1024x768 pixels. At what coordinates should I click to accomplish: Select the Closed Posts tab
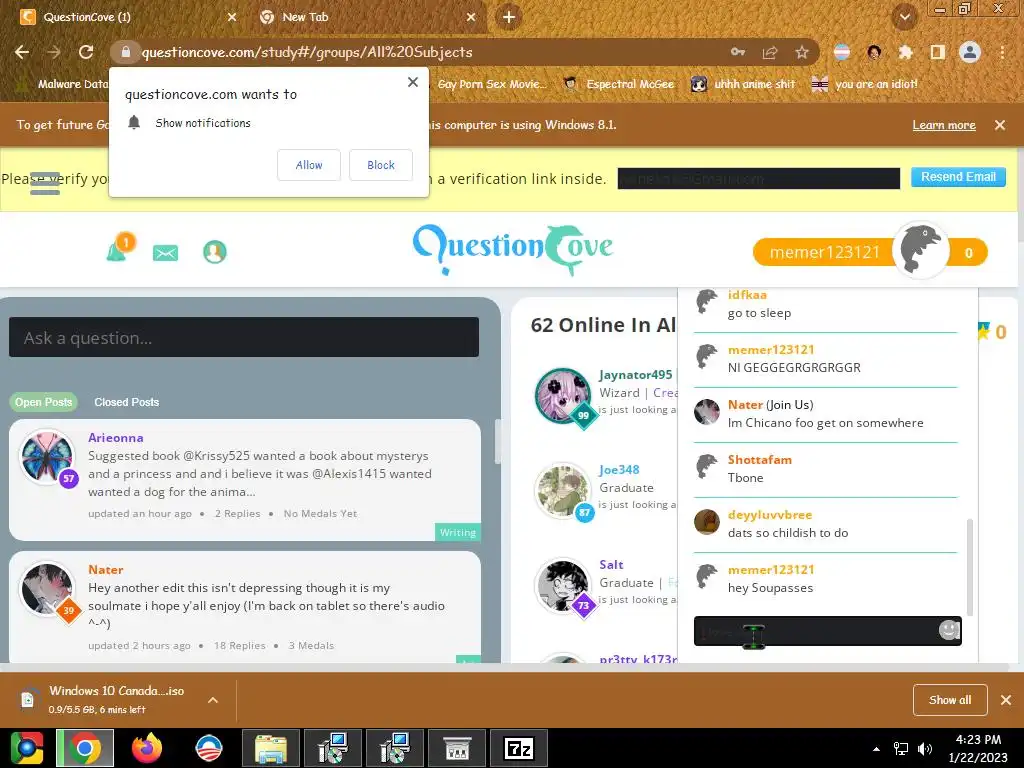click(127, 402)
